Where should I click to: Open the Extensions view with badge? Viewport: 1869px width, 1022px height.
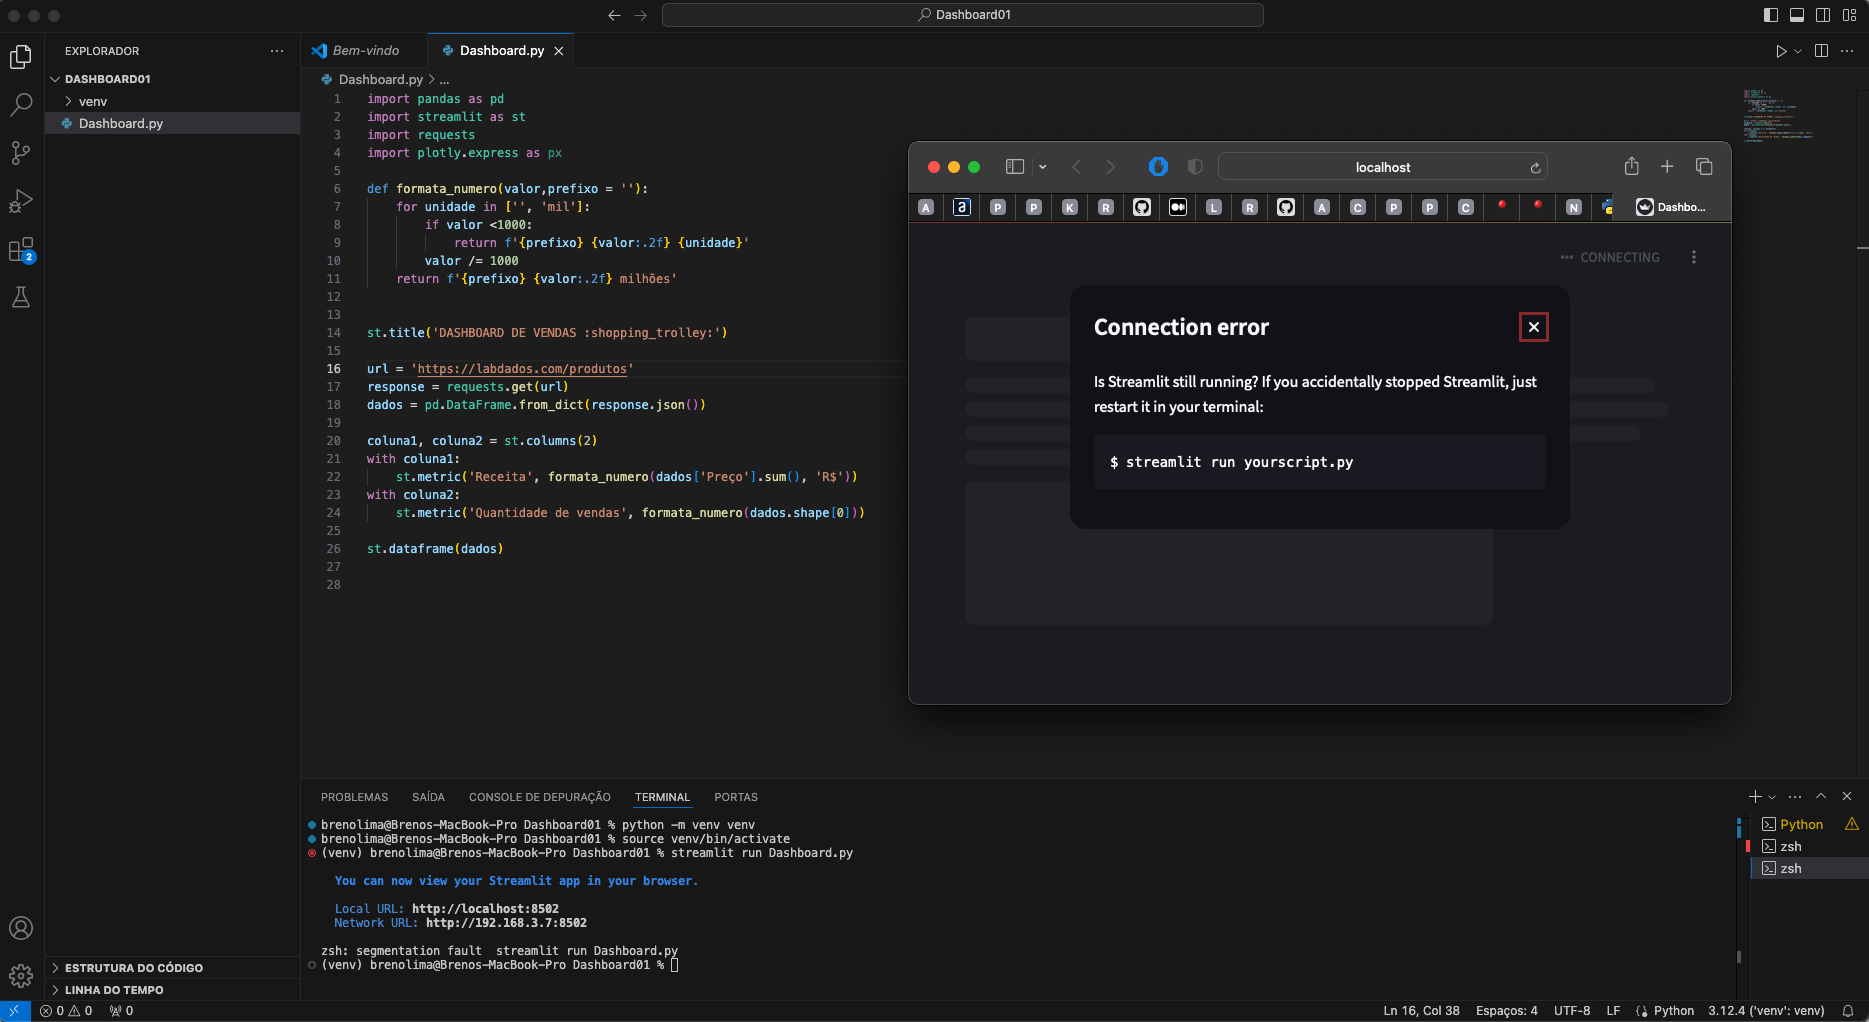[21, 249]
